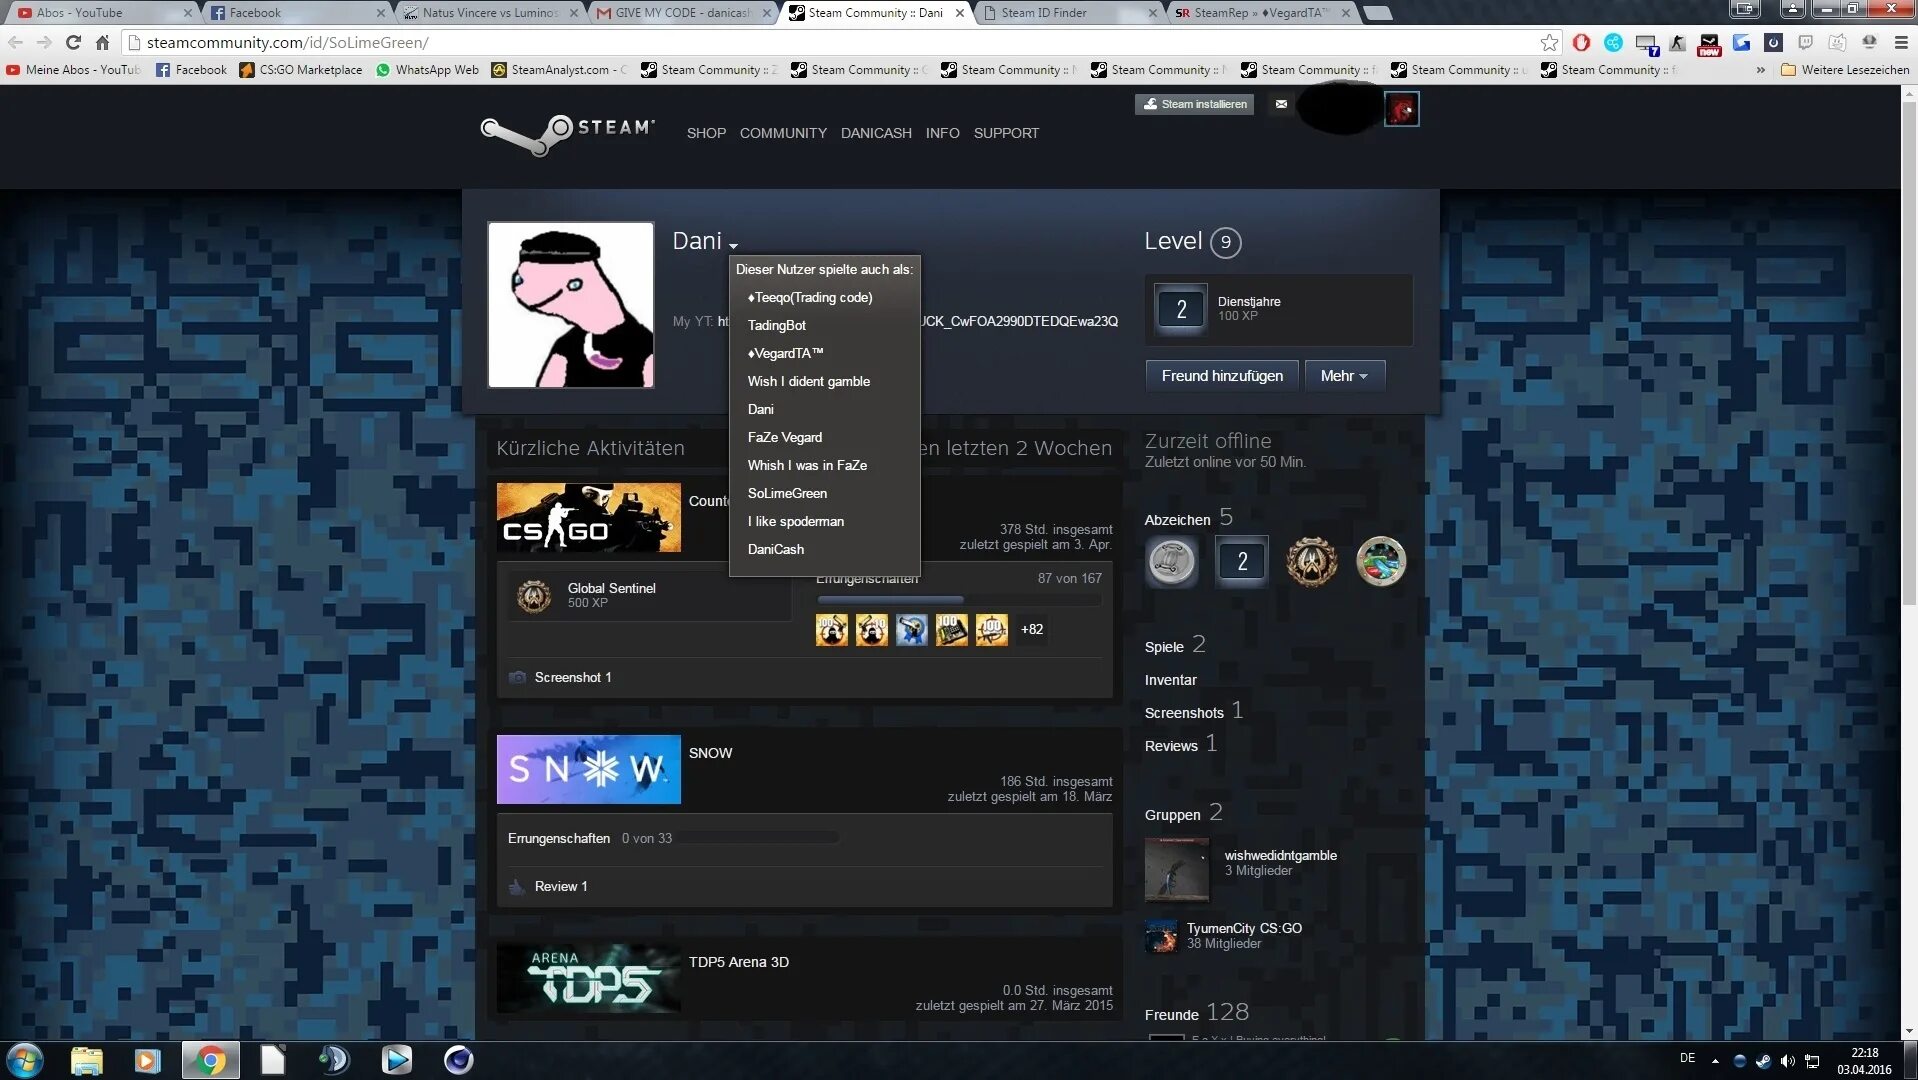Open the Global Sentinel CS:GO badge under Abzeichen

pyautogui.click(x=1311, y=561)
